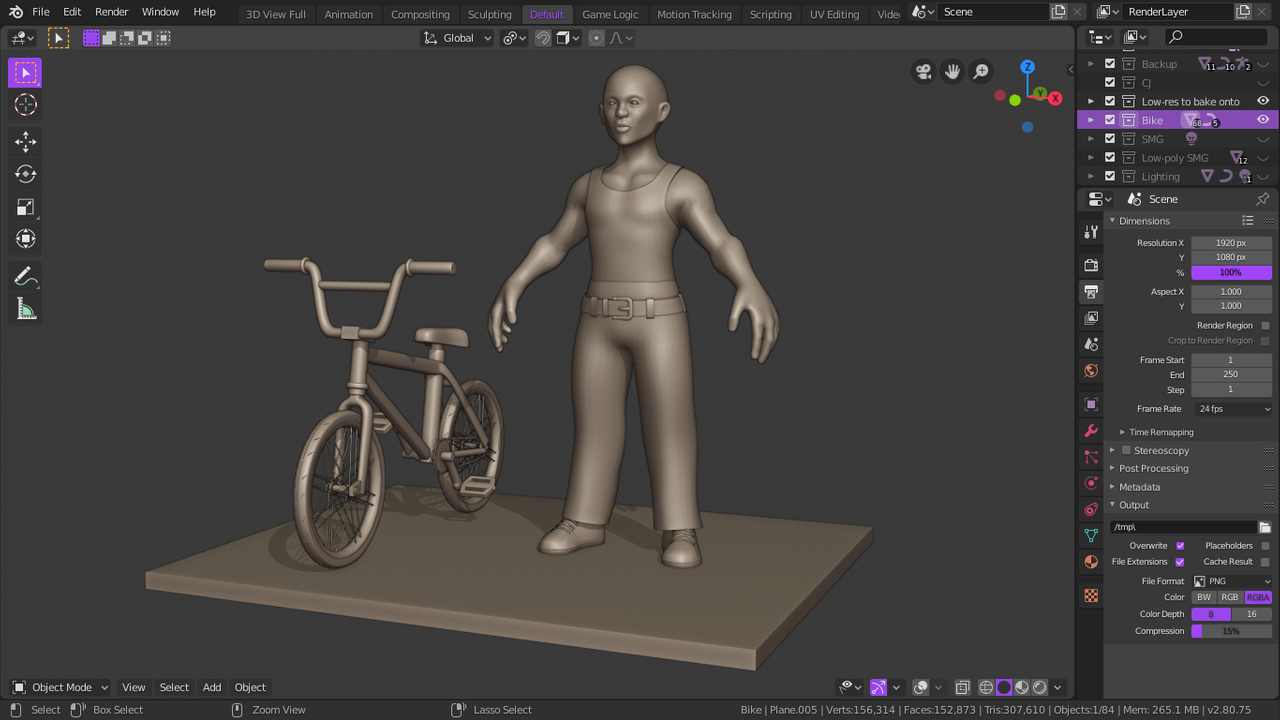Click output path folder browse icon

click(1265, 527)
